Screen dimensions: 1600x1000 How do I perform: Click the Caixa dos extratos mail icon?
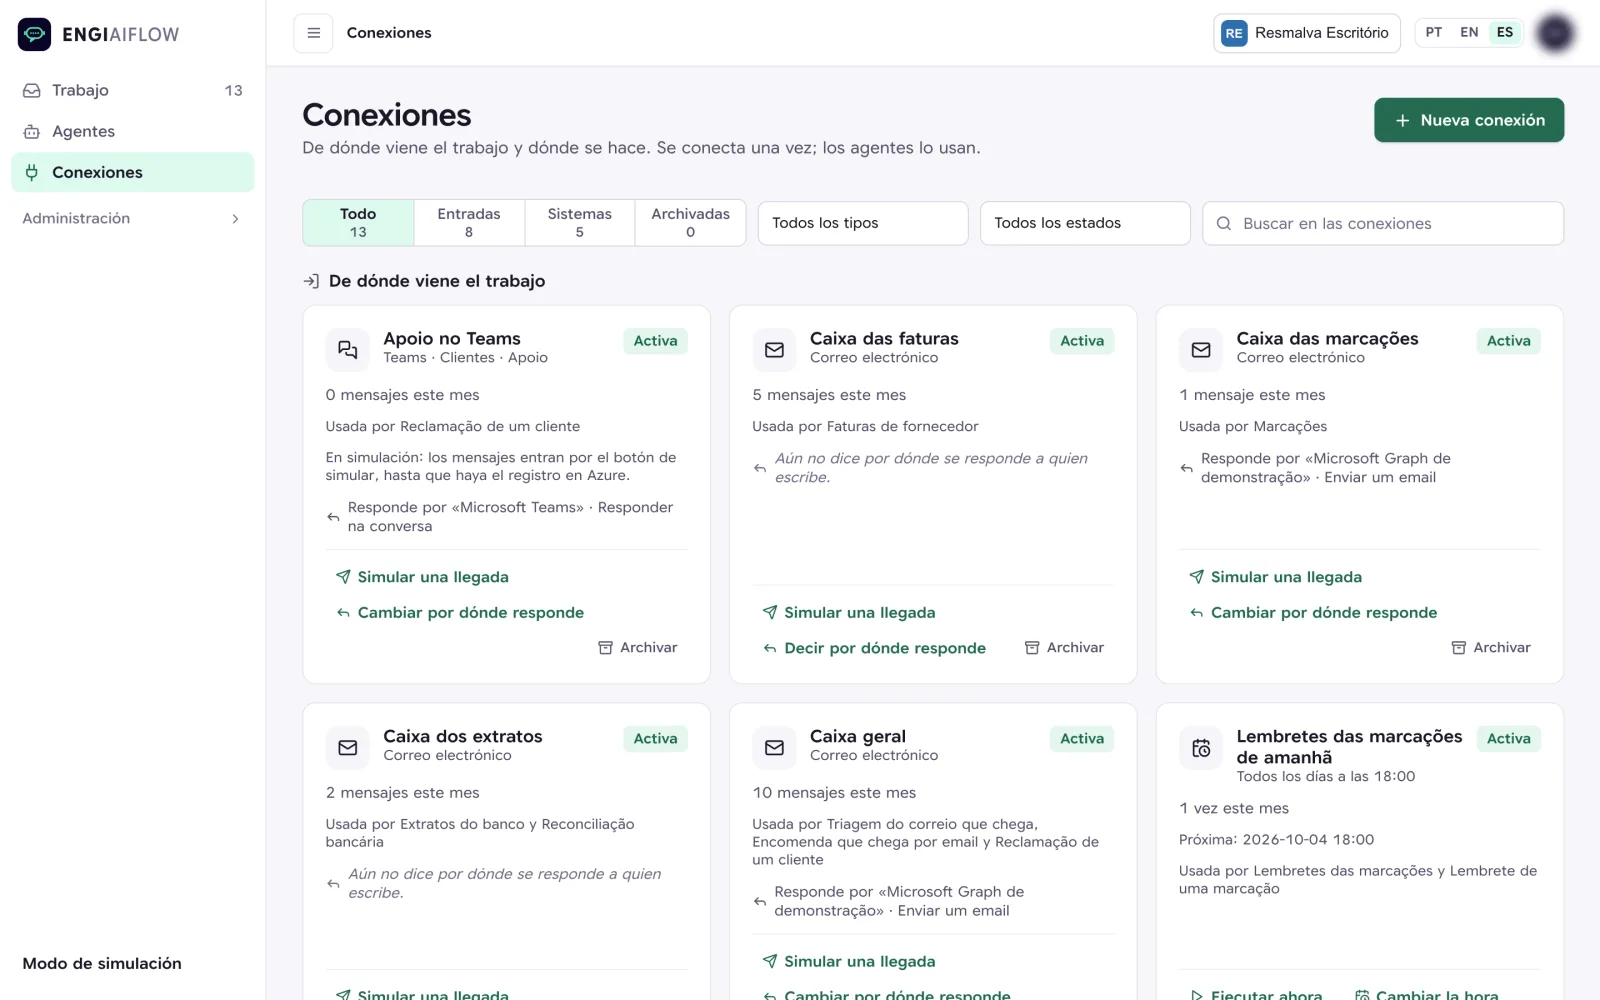(x=347, y=747)
